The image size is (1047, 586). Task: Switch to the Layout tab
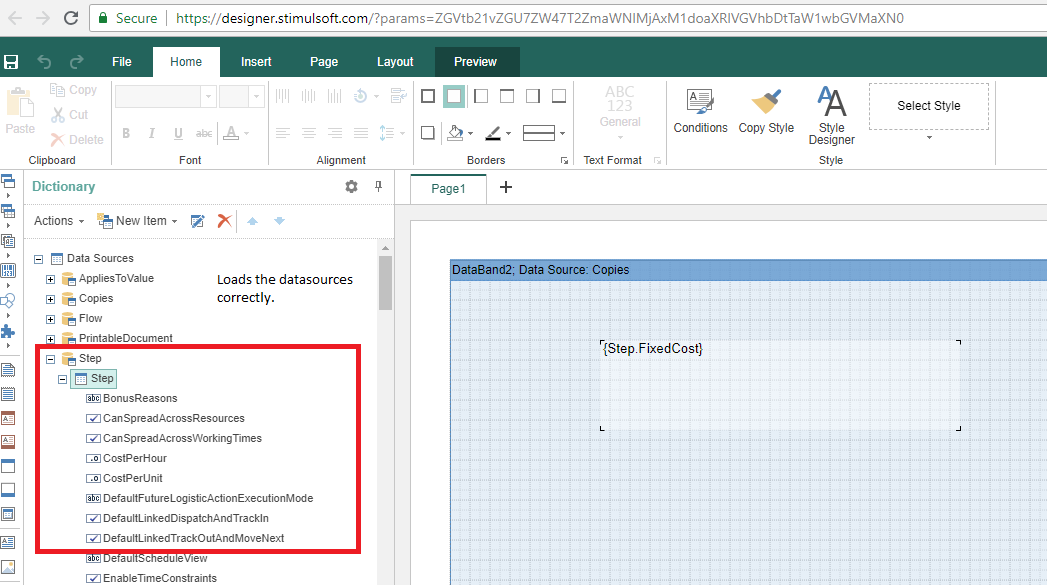click(x=395, y=62)
